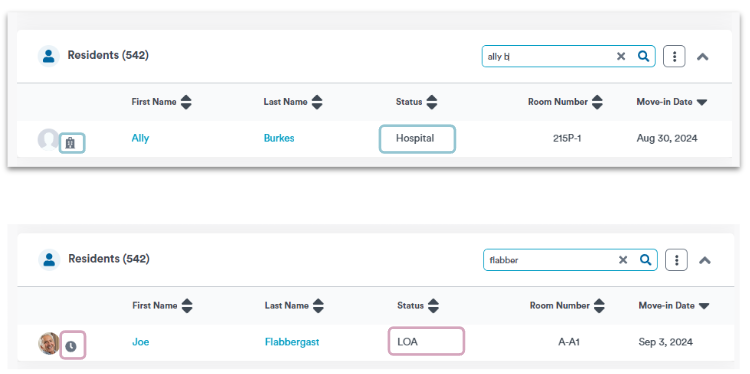Open the three-dot options menu in the bottom Residents panel
The image size is (750, 374).
click(x=676, y=260)
